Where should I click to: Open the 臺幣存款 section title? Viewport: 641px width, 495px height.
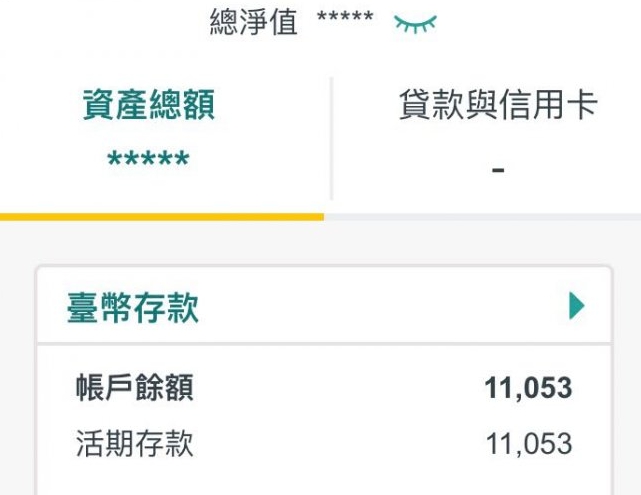click(x=133, y=307)
